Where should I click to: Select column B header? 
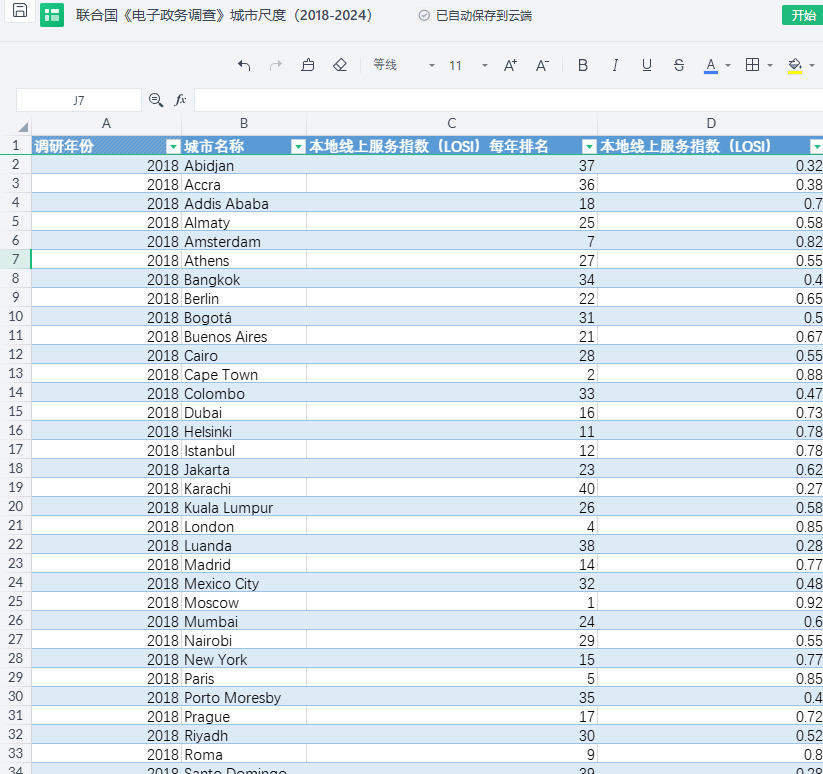(x=244, y=124)
